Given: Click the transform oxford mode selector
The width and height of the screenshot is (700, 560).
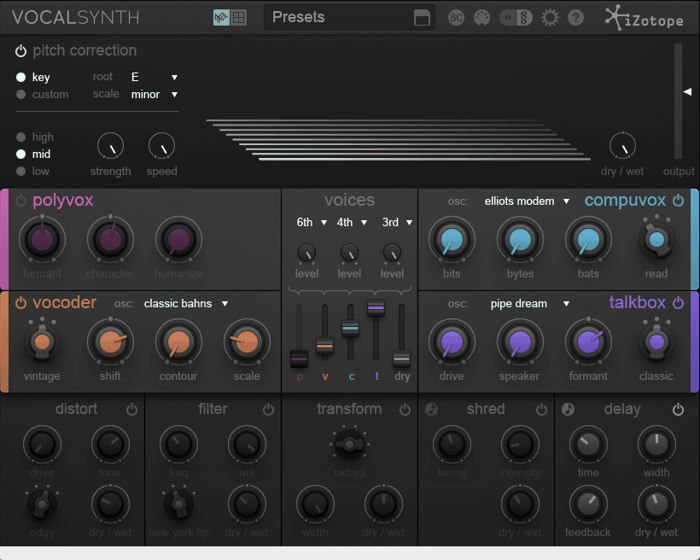Looking at the screenshot, I should pos(349,444).
